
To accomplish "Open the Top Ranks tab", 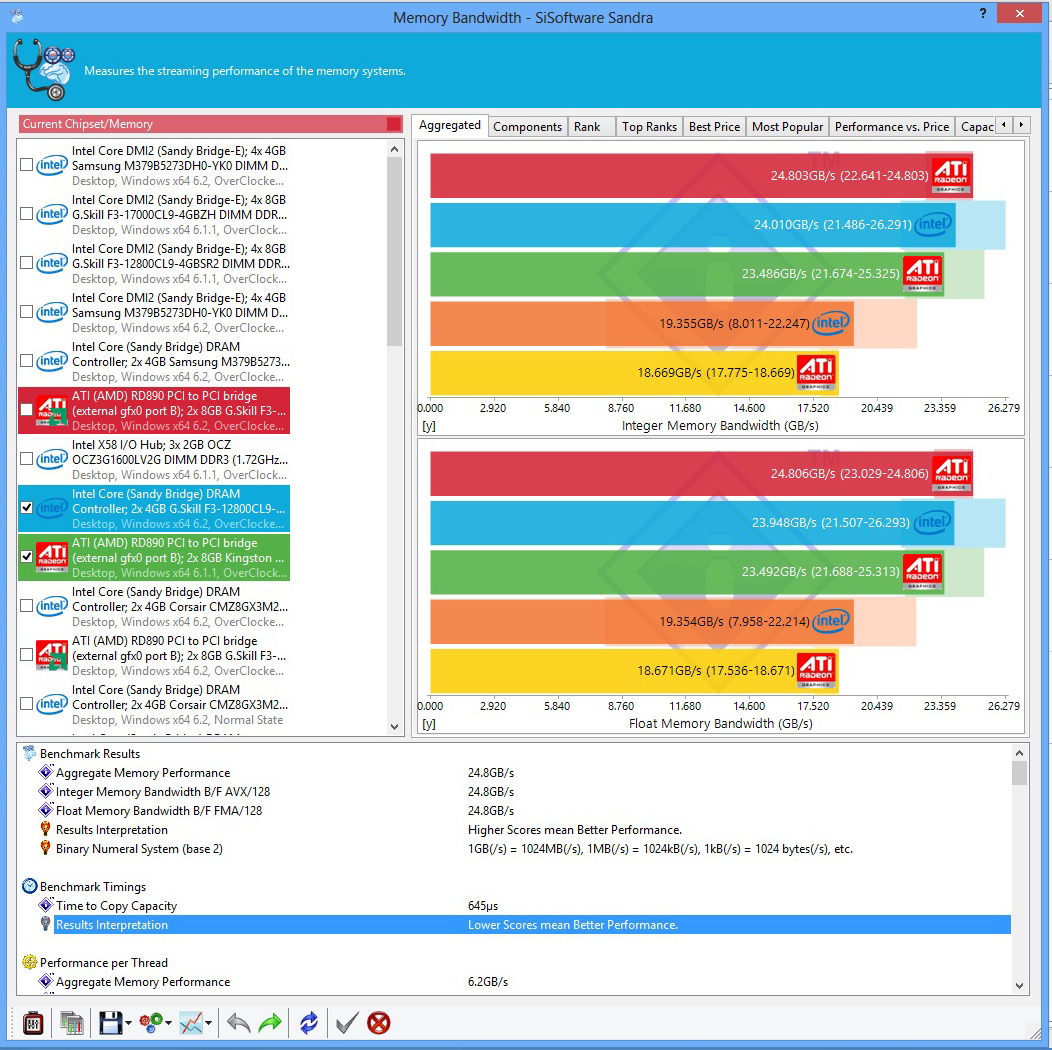I will tap(649, 127).
